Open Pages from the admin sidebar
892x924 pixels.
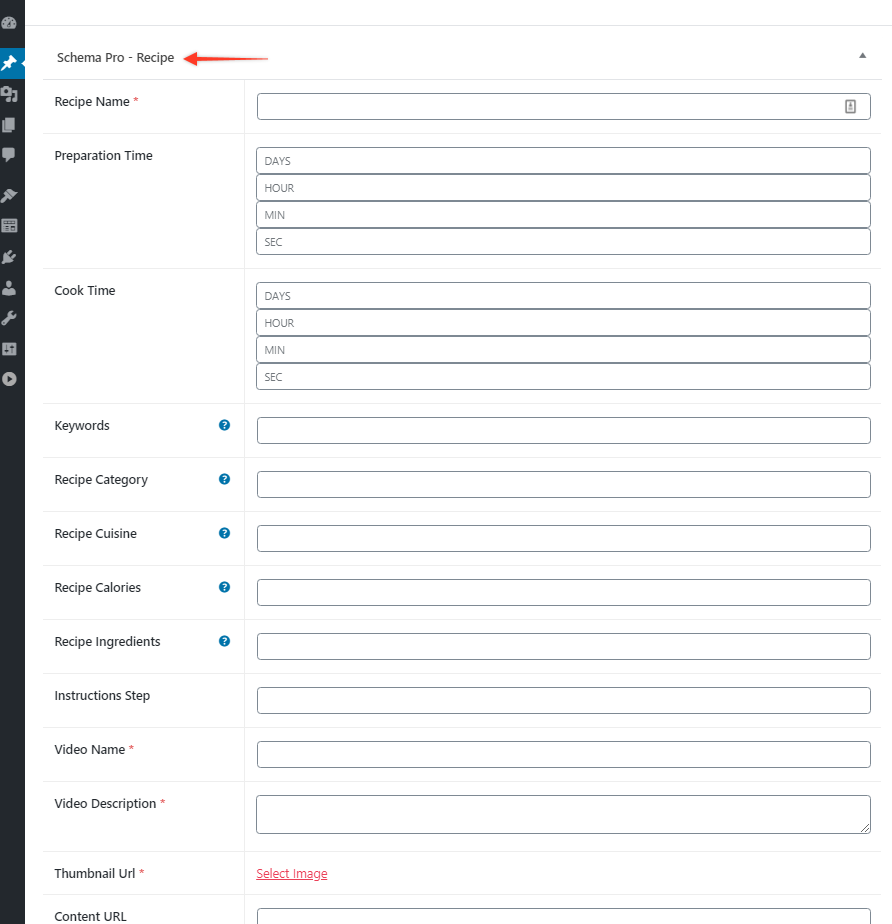click(x=9, y=125)
